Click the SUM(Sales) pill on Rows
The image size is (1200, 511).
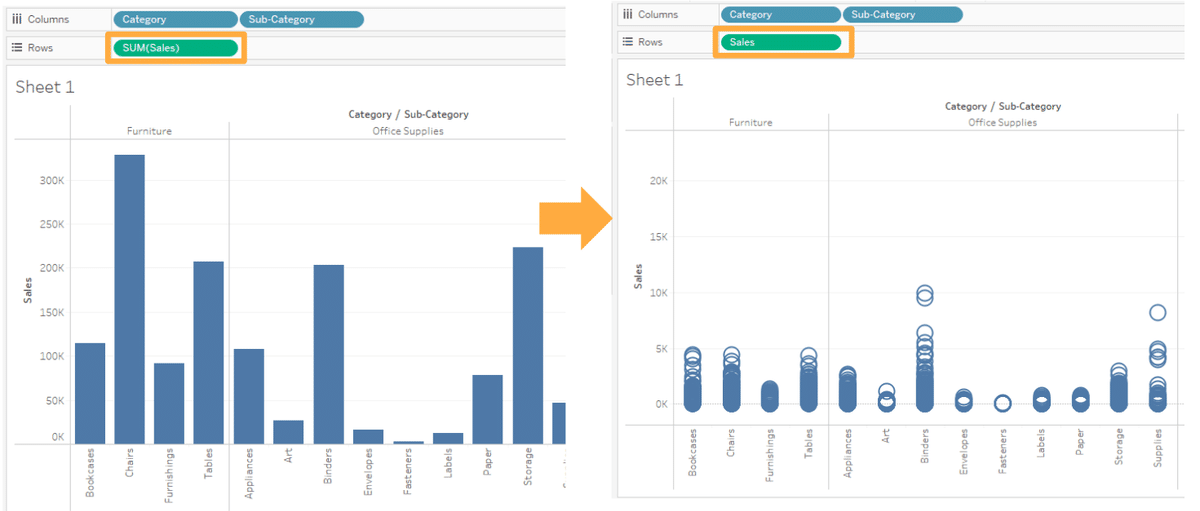(x=176, y=47)
